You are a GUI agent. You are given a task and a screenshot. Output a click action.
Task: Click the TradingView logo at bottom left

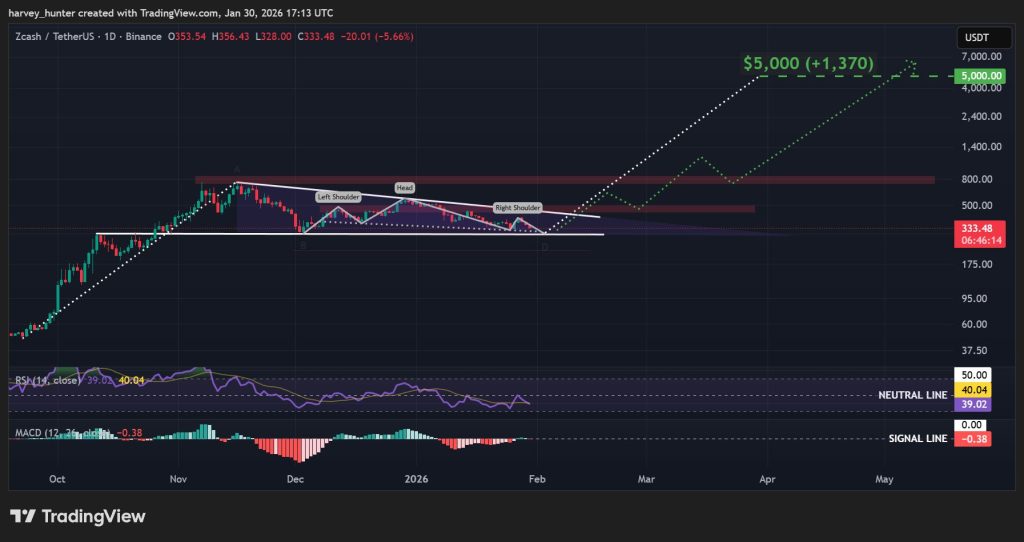[77, 517]
